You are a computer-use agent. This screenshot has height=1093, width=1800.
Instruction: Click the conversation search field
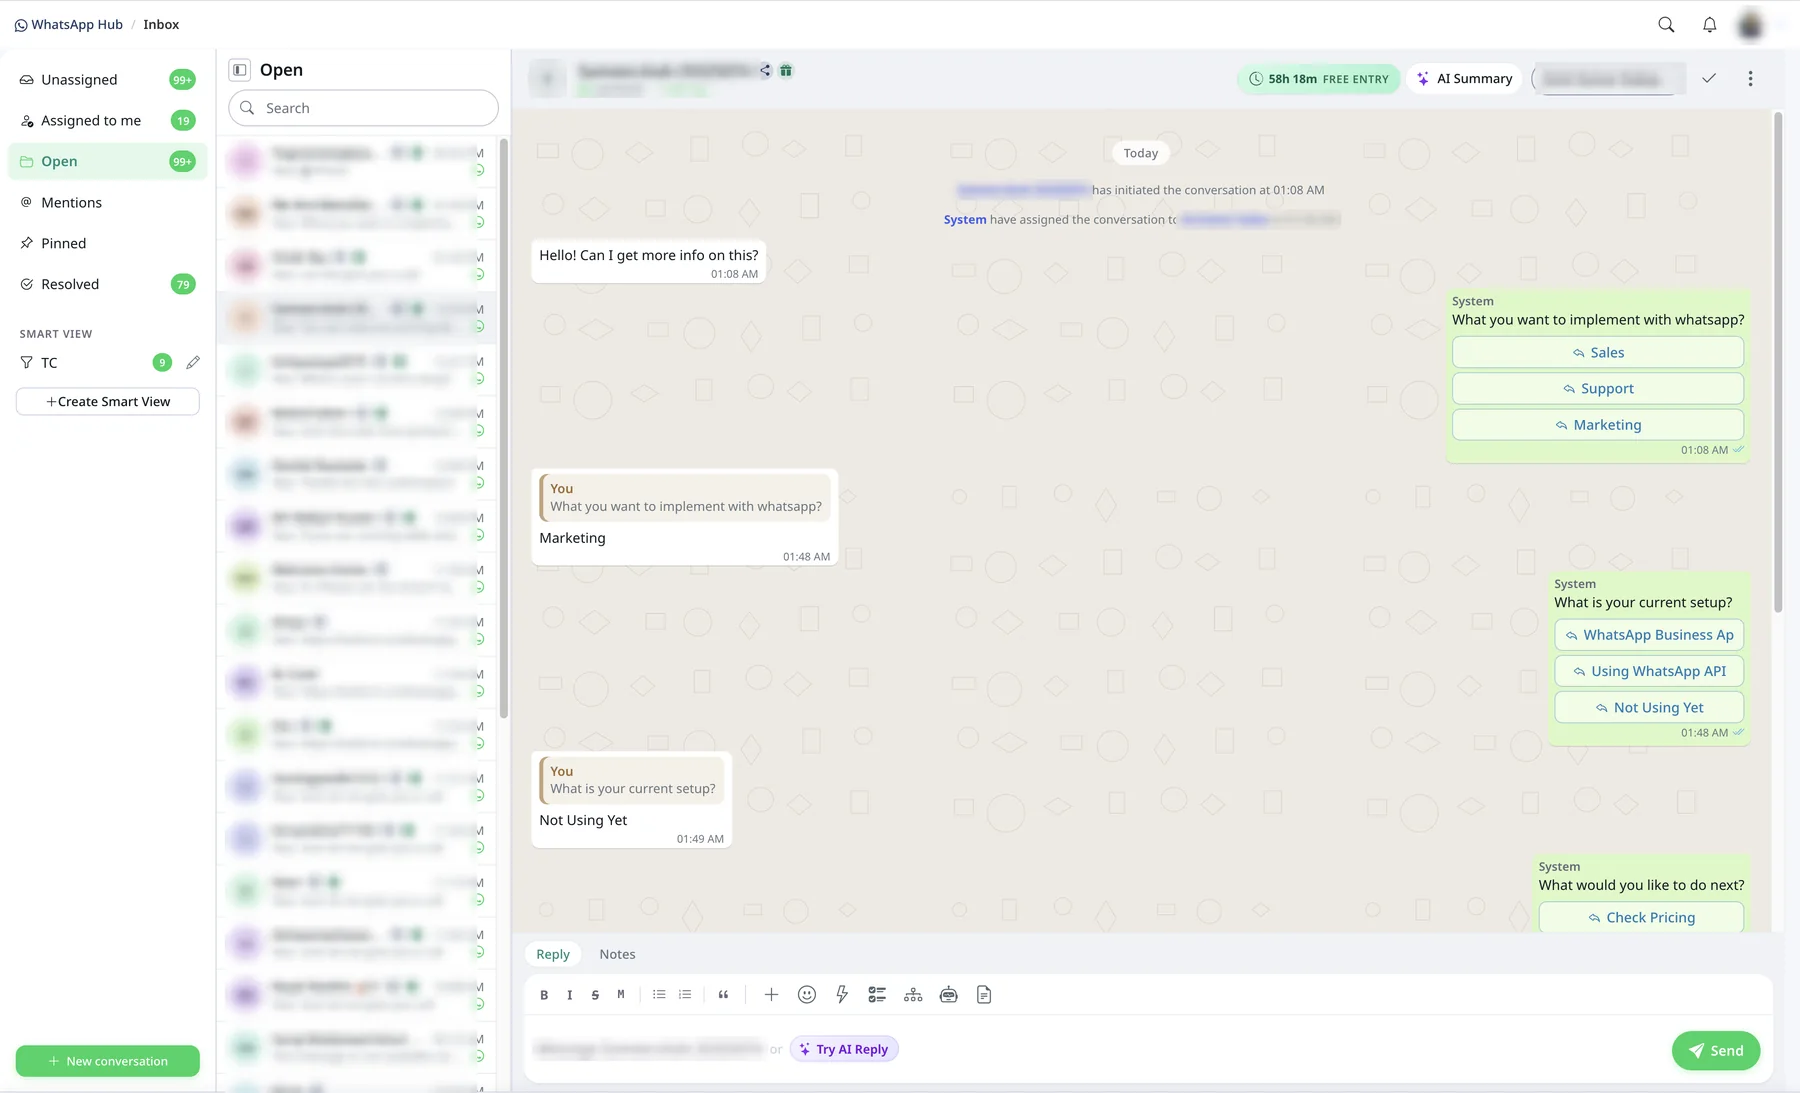(364, 108)
